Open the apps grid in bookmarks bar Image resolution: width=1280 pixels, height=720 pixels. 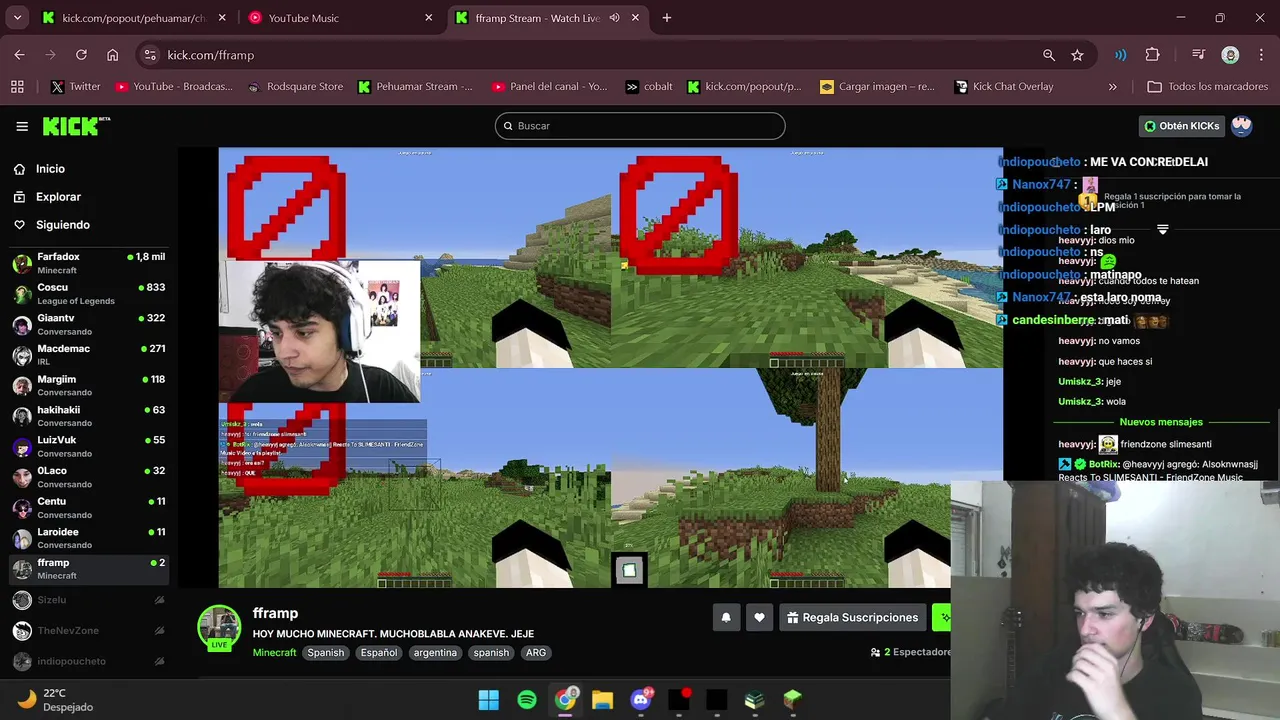tap(17, 87)
